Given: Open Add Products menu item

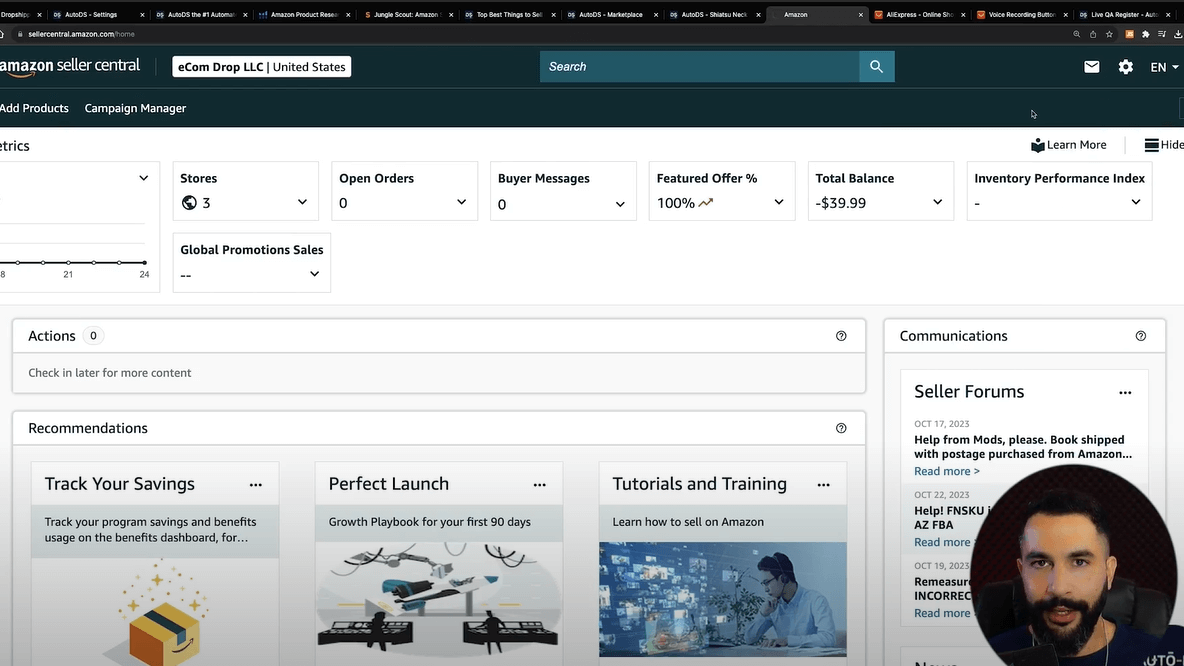Looking at the screenshot, I should pos(34,108).
